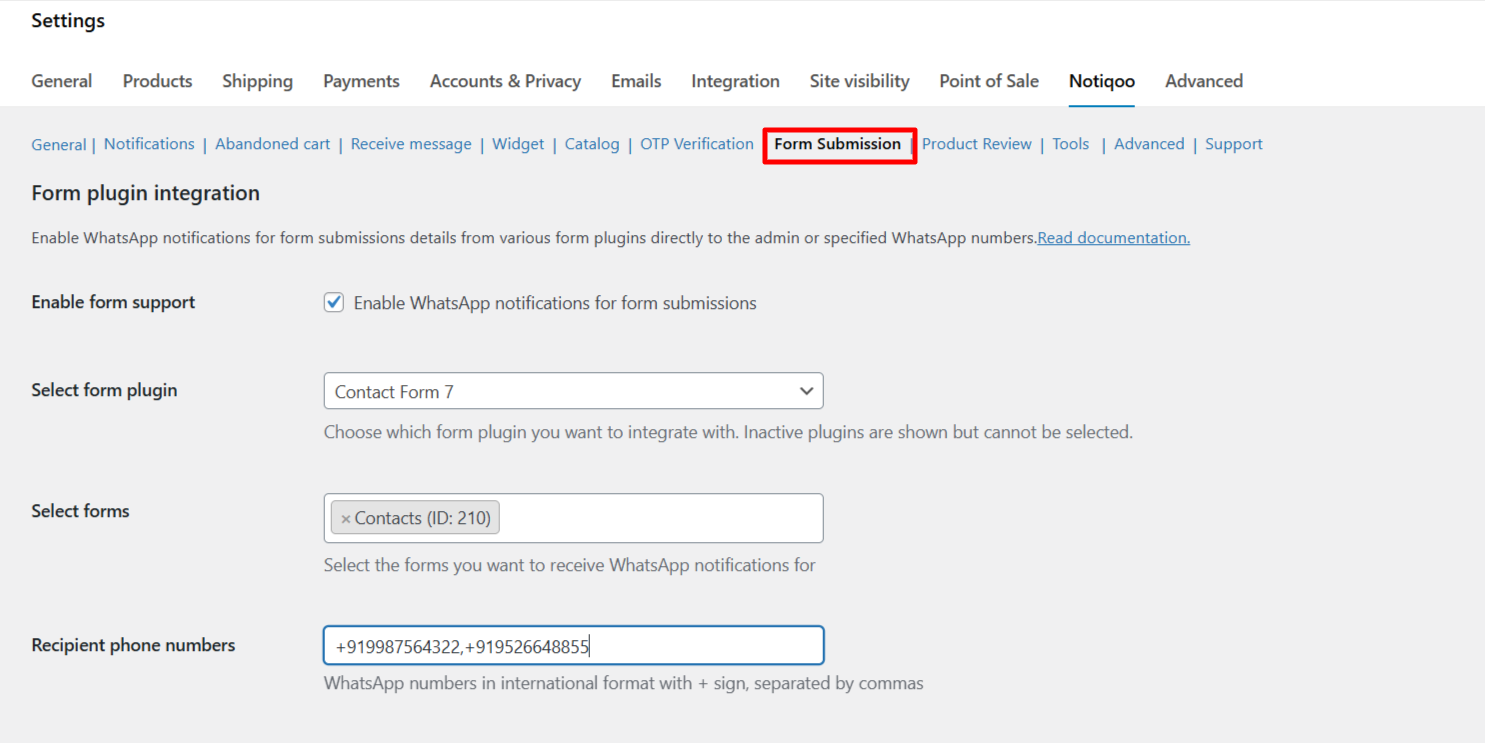Open the Receive message section
The image size is (1485, 743).
[411, 144]
